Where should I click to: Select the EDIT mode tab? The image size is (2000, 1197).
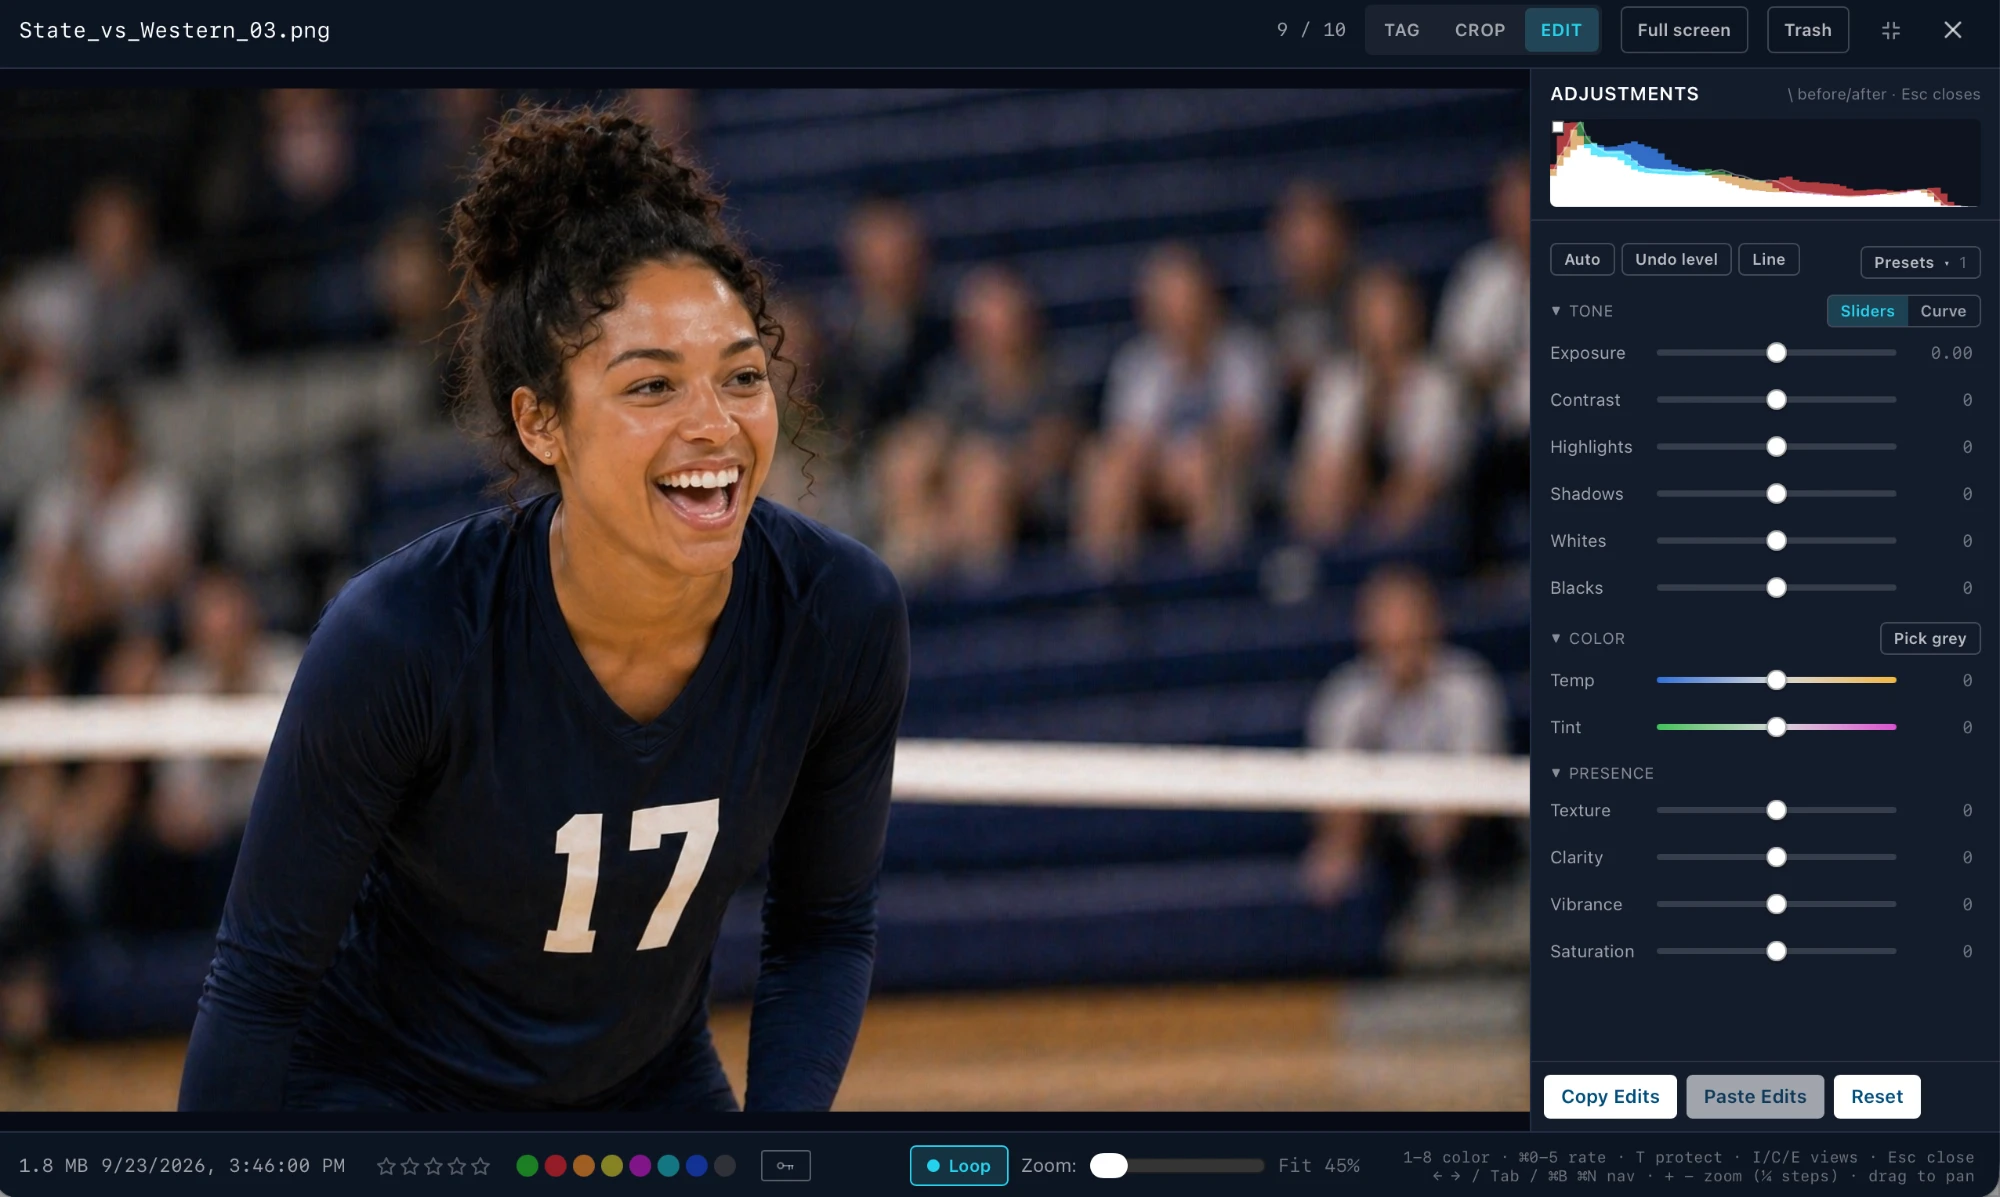tap(1560, 30)
